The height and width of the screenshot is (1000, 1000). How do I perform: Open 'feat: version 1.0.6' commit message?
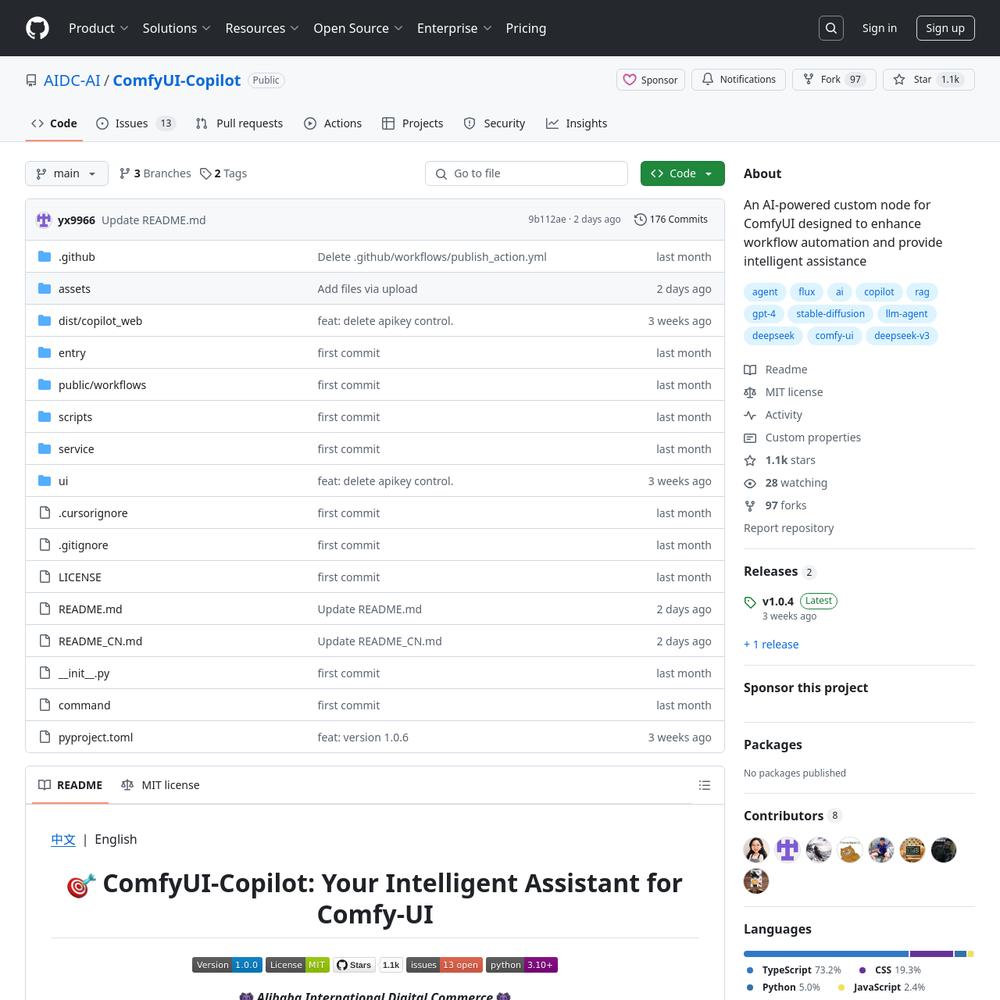363,737
